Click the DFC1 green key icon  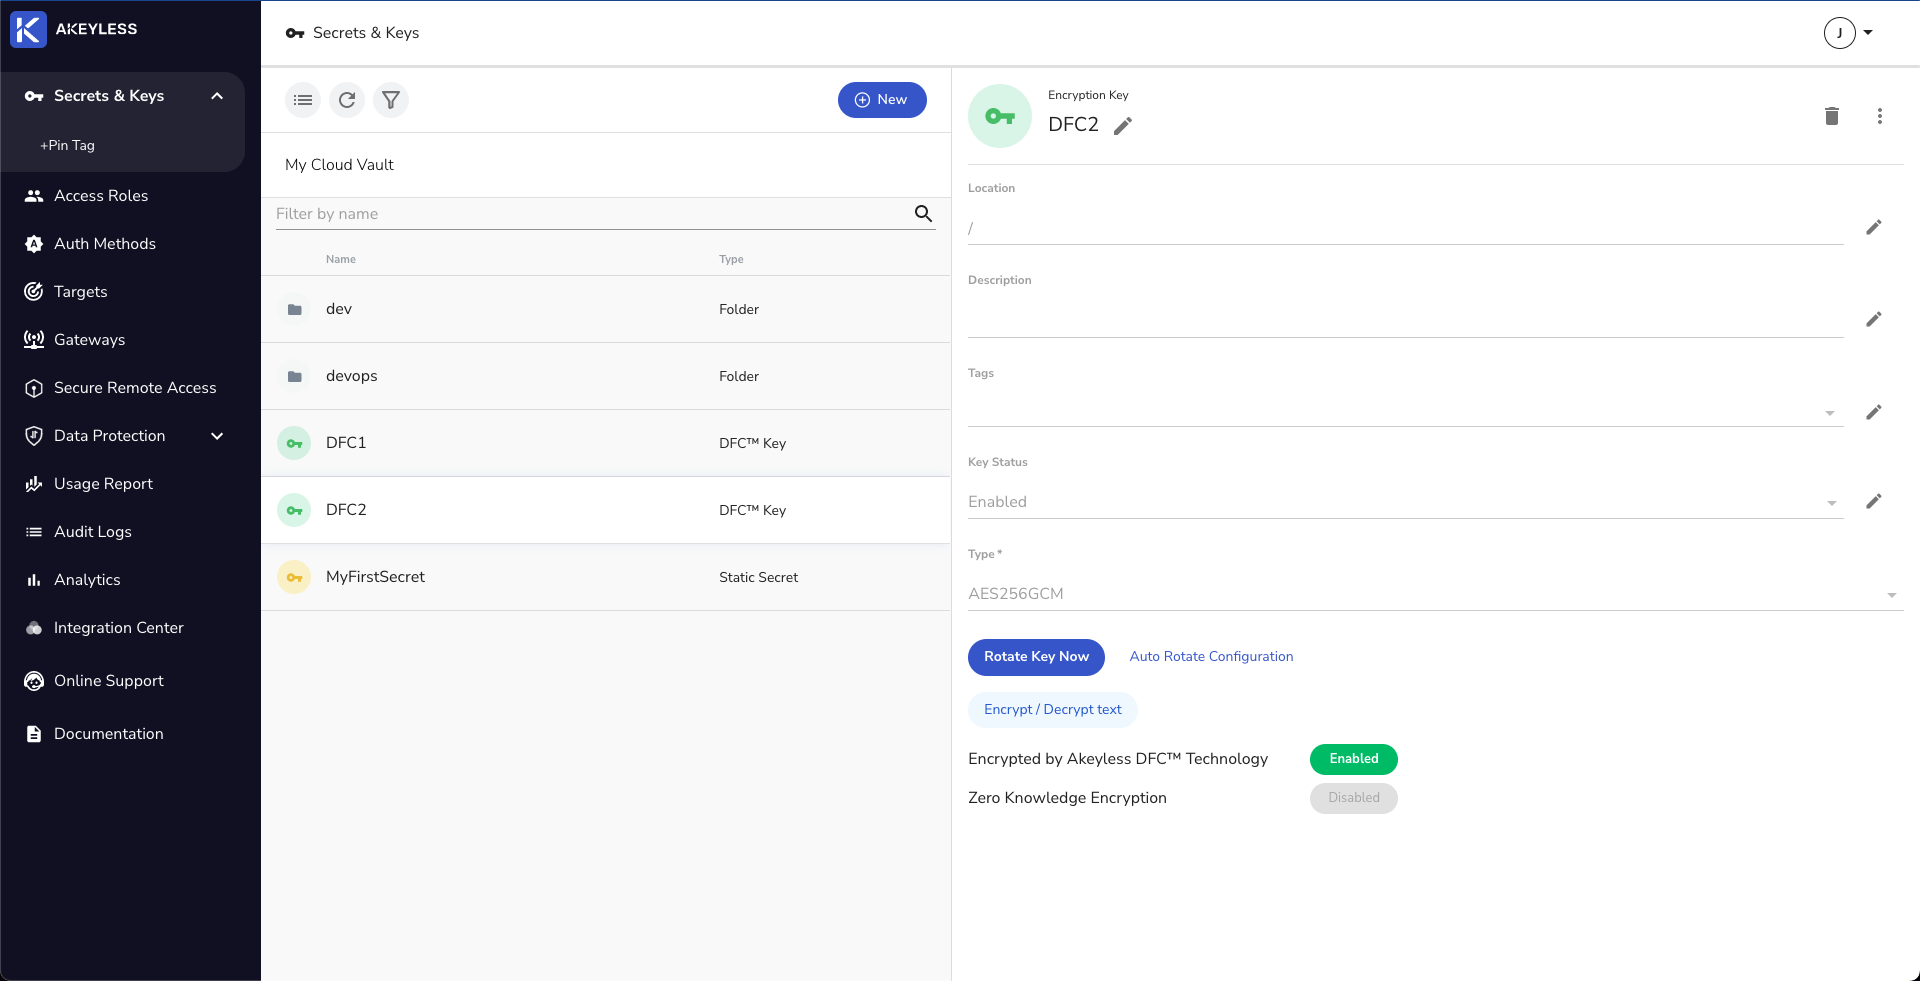pos(294,443)
